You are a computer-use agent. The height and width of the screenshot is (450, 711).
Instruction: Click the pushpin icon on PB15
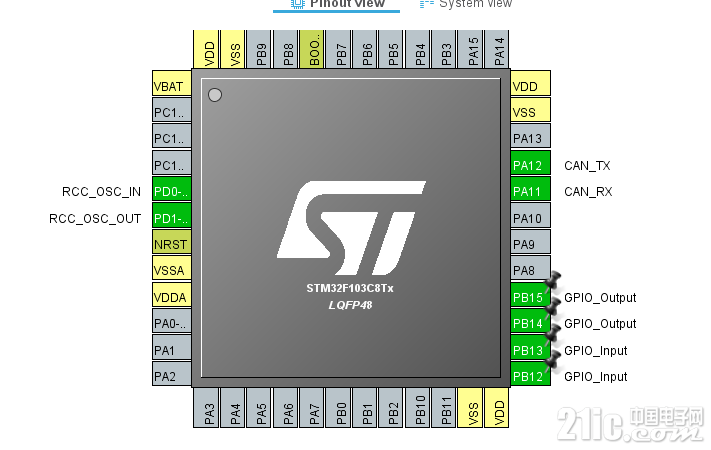tap(553, 281)
